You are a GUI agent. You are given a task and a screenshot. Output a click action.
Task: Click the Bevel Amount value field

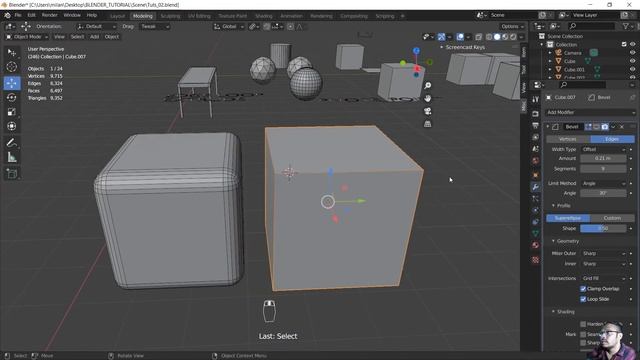pyautogui.click(x=603, y=158)
